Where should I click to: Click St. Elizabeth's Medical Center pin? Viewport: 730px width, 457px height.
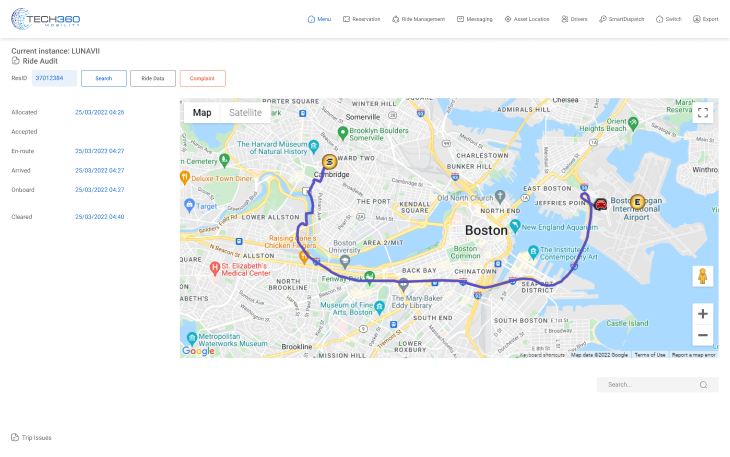click(215, 269)
